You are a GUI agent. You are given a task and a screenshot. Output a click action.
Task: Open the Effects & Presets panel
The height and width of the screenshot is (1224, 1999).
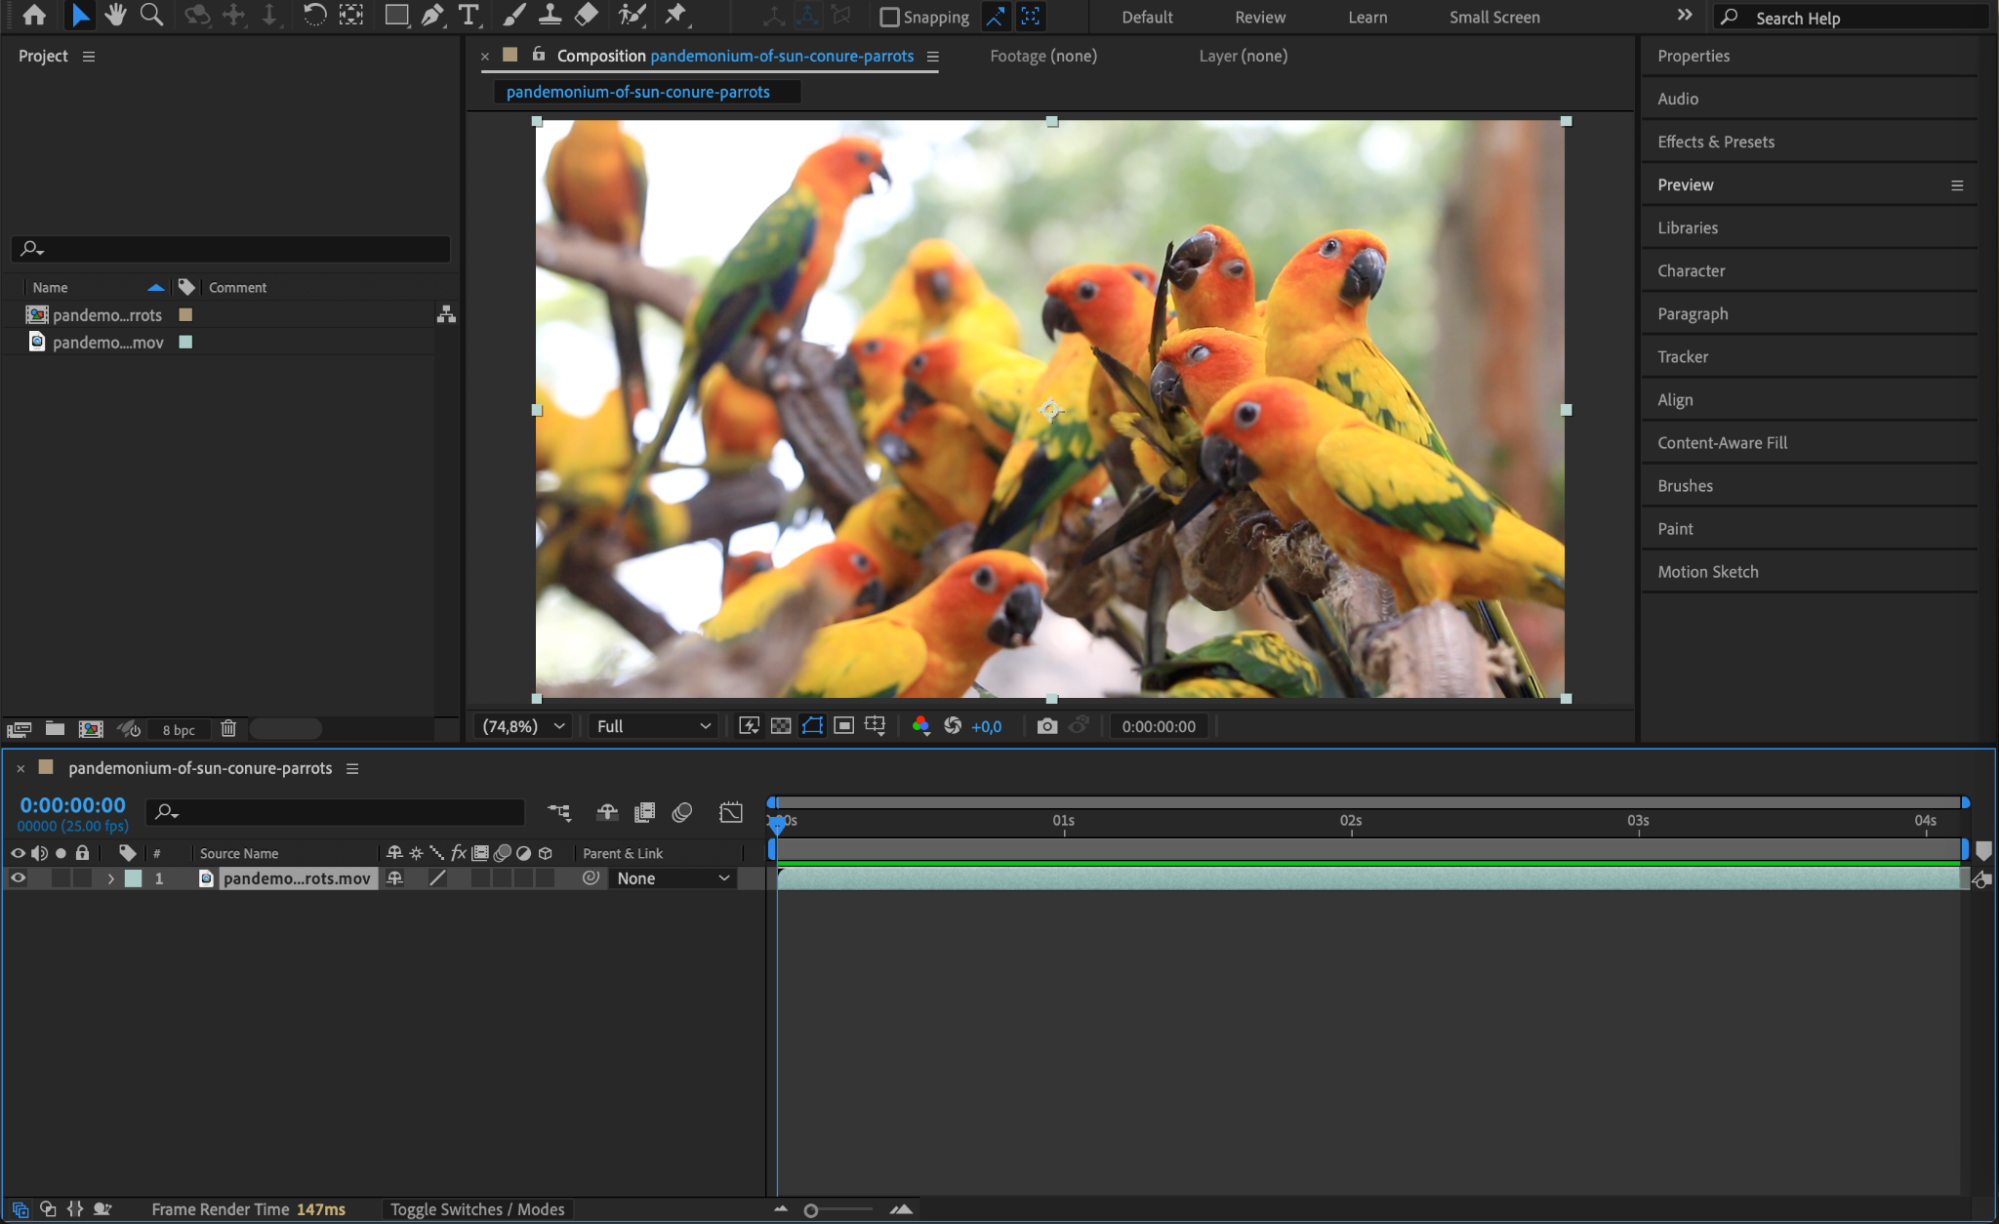click(x=1715, y=141)
